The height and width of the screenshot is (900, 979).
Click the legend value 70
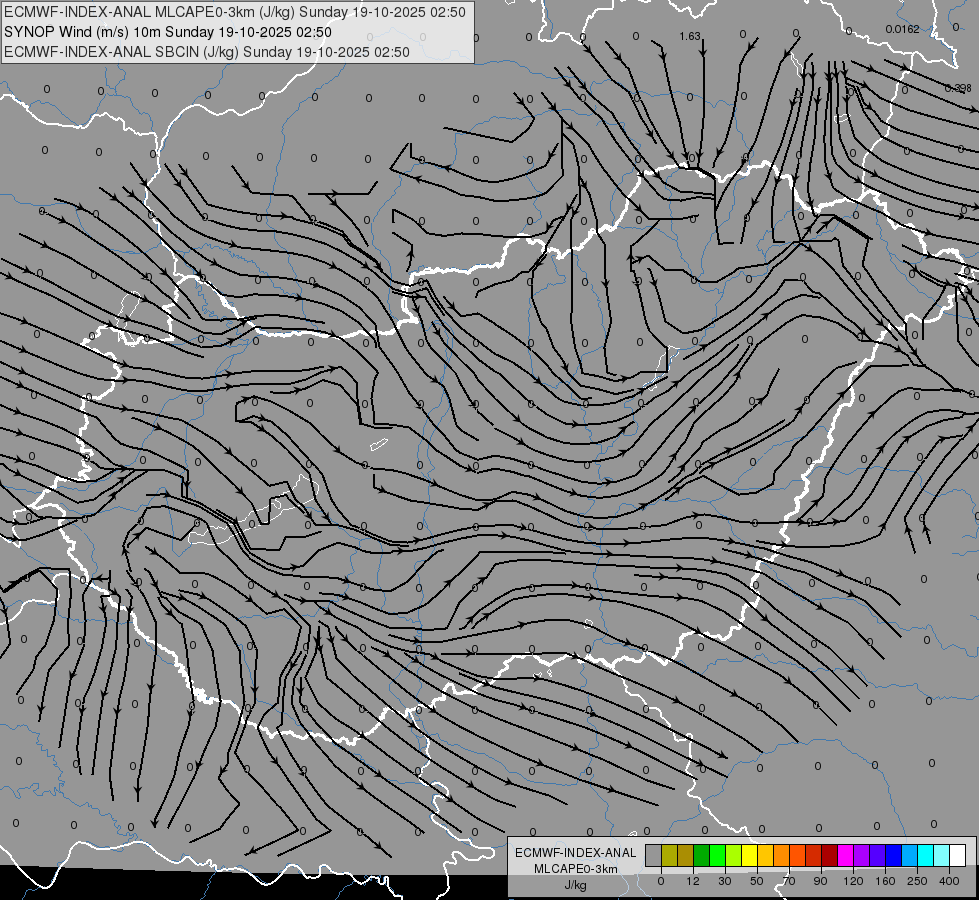(789, 881)
